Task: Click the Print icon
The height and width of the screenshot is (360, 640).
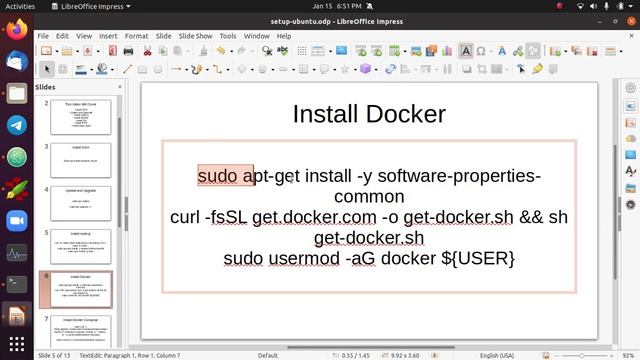Action: [x=128, y=51]
